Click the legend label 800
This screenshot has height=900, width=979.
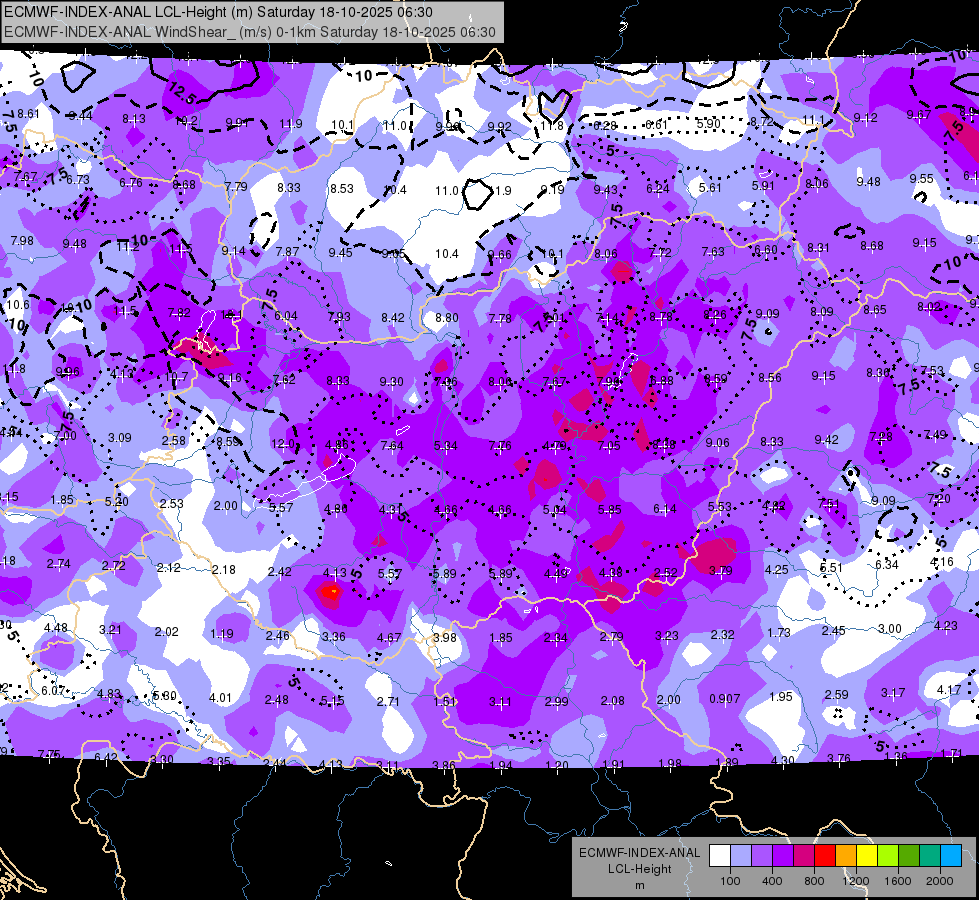coord(814,881)
